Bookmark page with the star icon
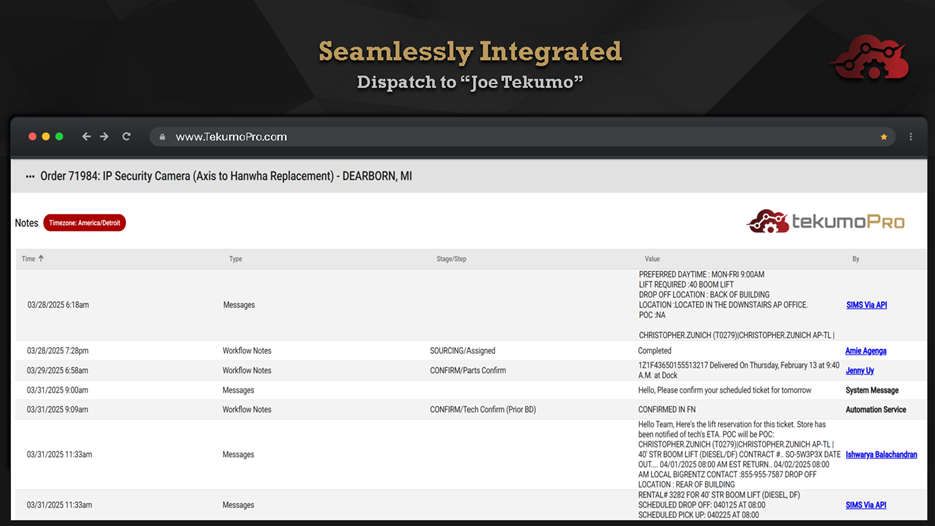The image size is (935, 526). [883, 137]
